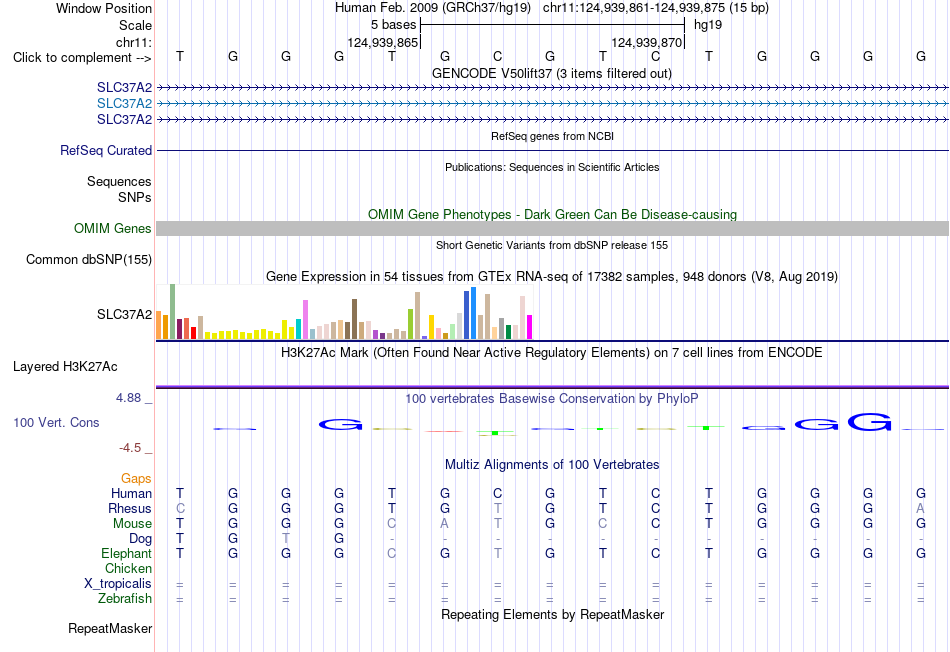The height and width of the screenshot is (652, 950).
Task: Click the tallest green GTEx expression bar
Action: pos(173,311)
